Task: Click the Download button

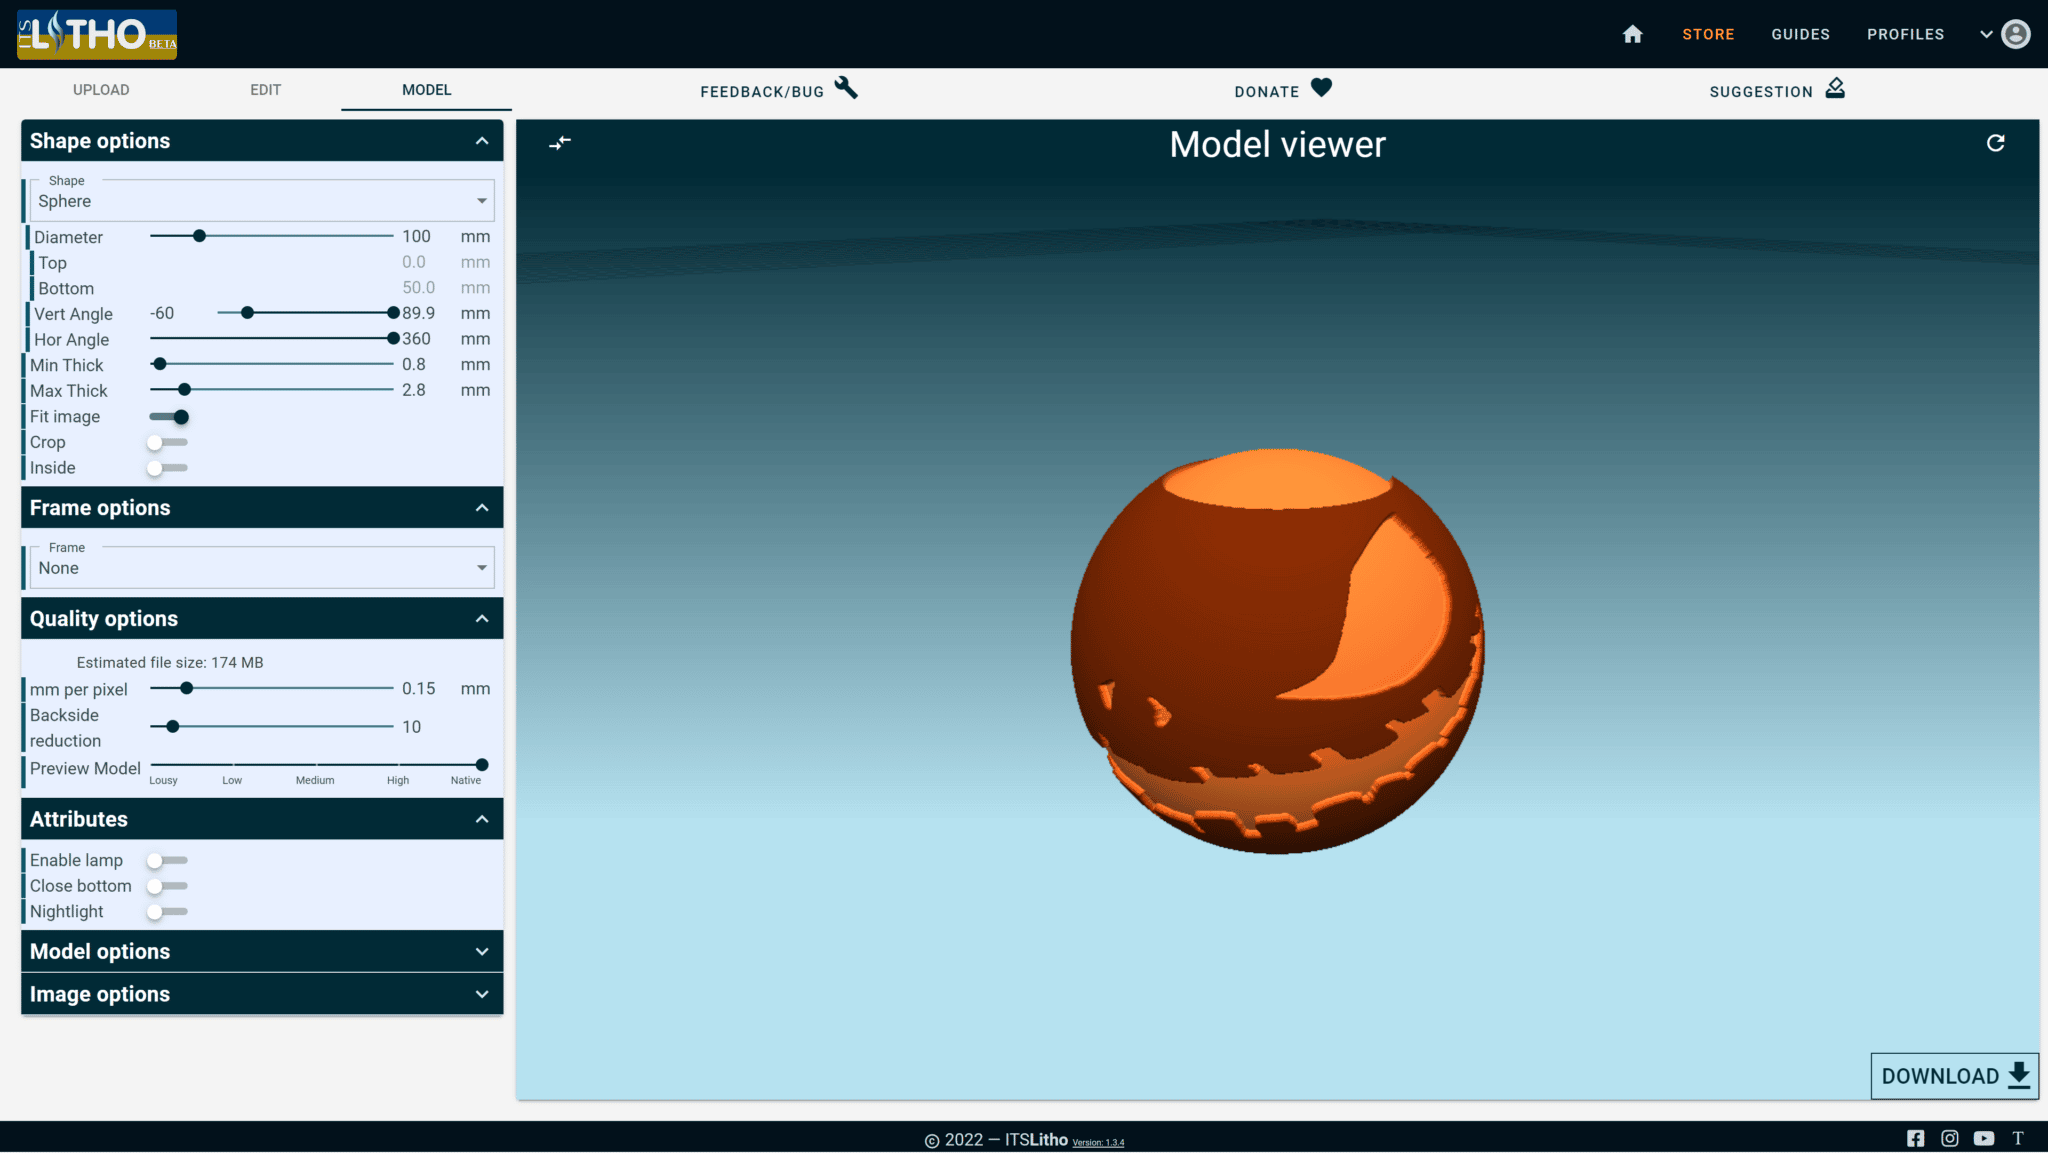Action: [1954, 1076]
